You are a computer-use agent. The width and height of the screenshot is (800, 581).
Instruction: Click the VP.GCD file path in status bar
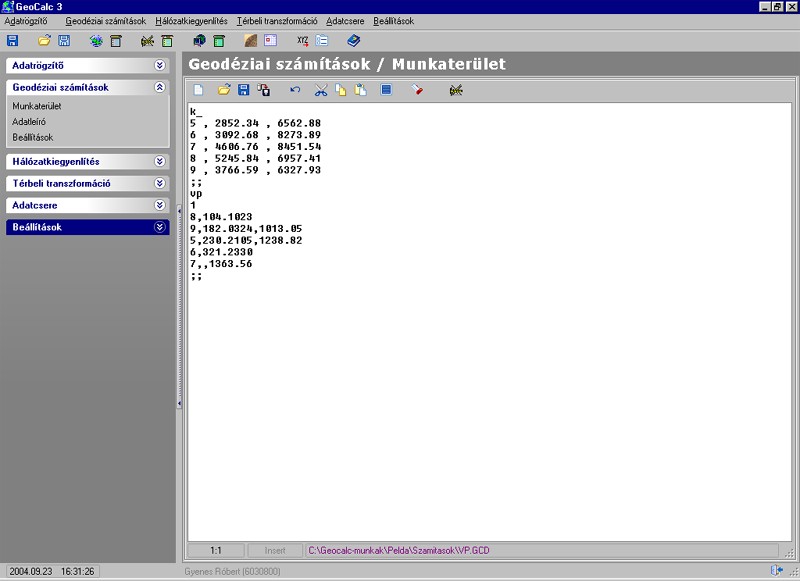point(398,550)
